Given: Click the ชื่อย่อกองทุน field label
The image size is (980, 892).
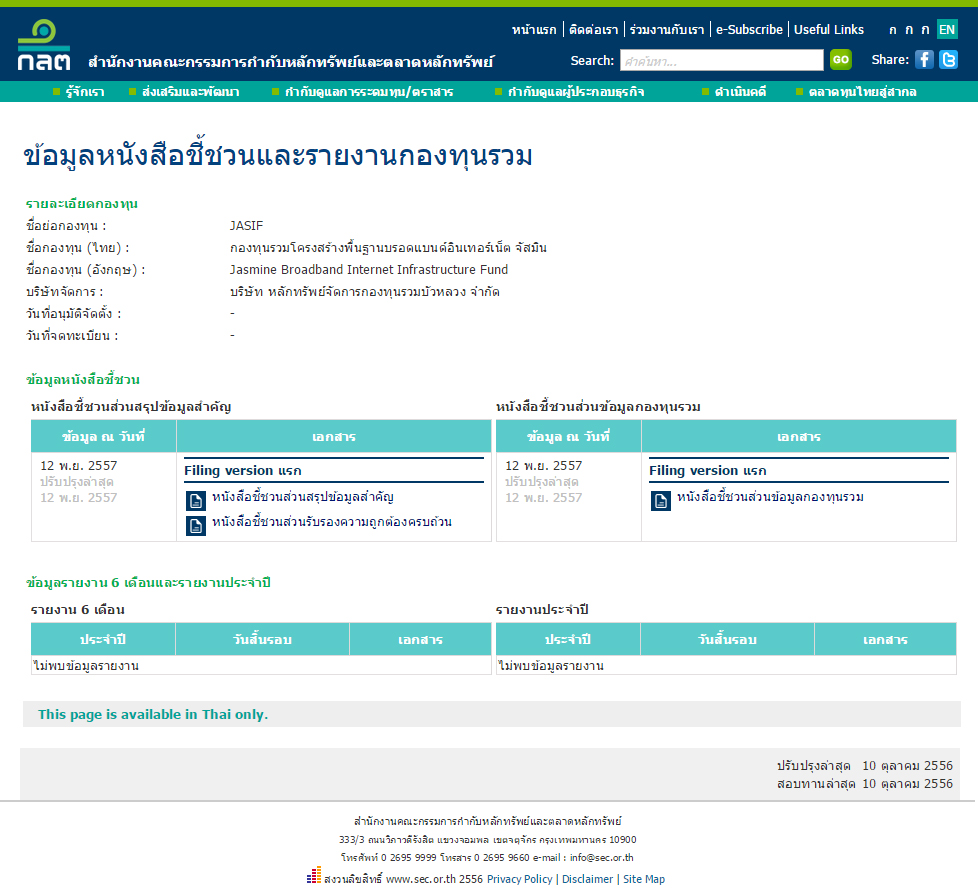Looking at the screenshot, I should coord(66,226).
